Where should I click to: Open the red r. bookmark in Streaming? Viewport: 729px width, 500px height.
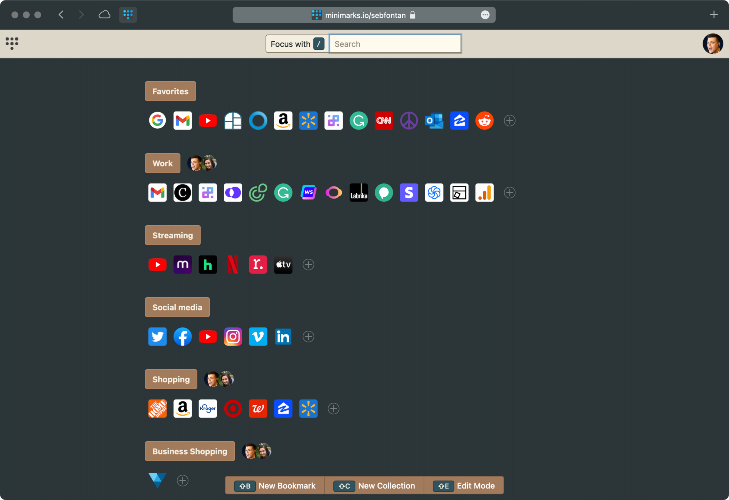(x=258, y=265)
